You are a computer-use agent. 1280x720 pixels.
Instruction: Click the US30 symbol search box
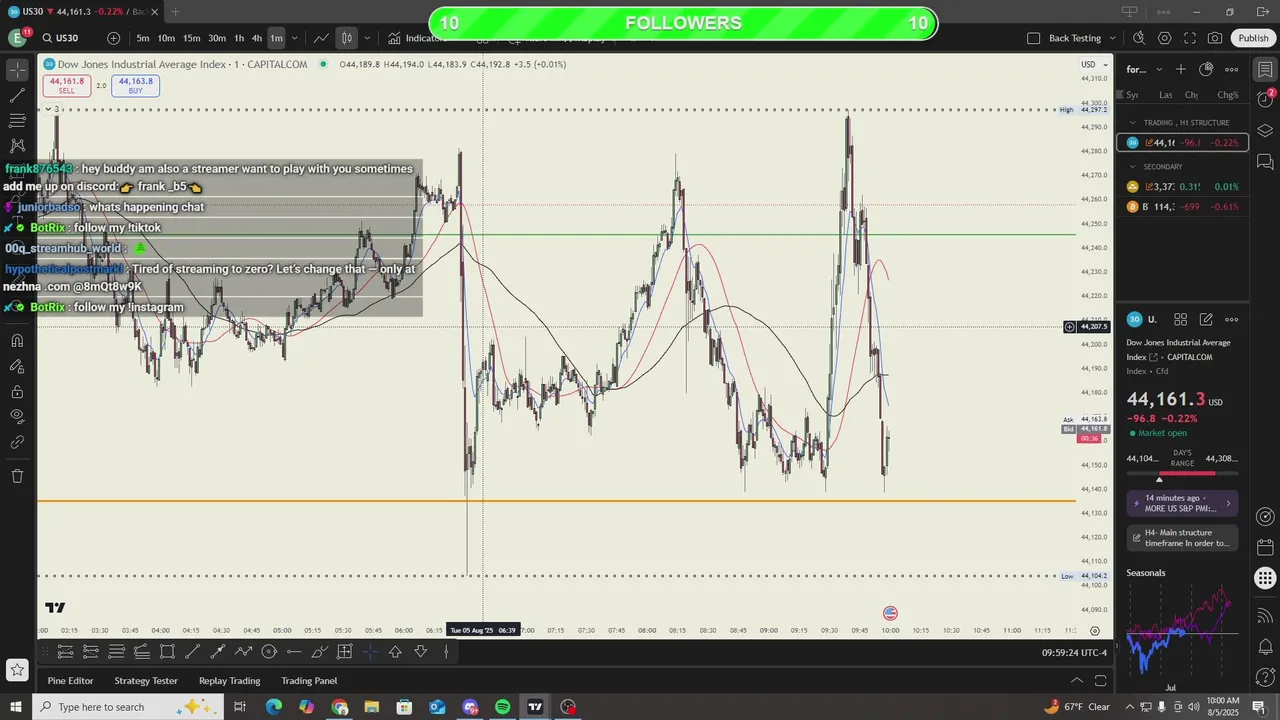(66, 38)
